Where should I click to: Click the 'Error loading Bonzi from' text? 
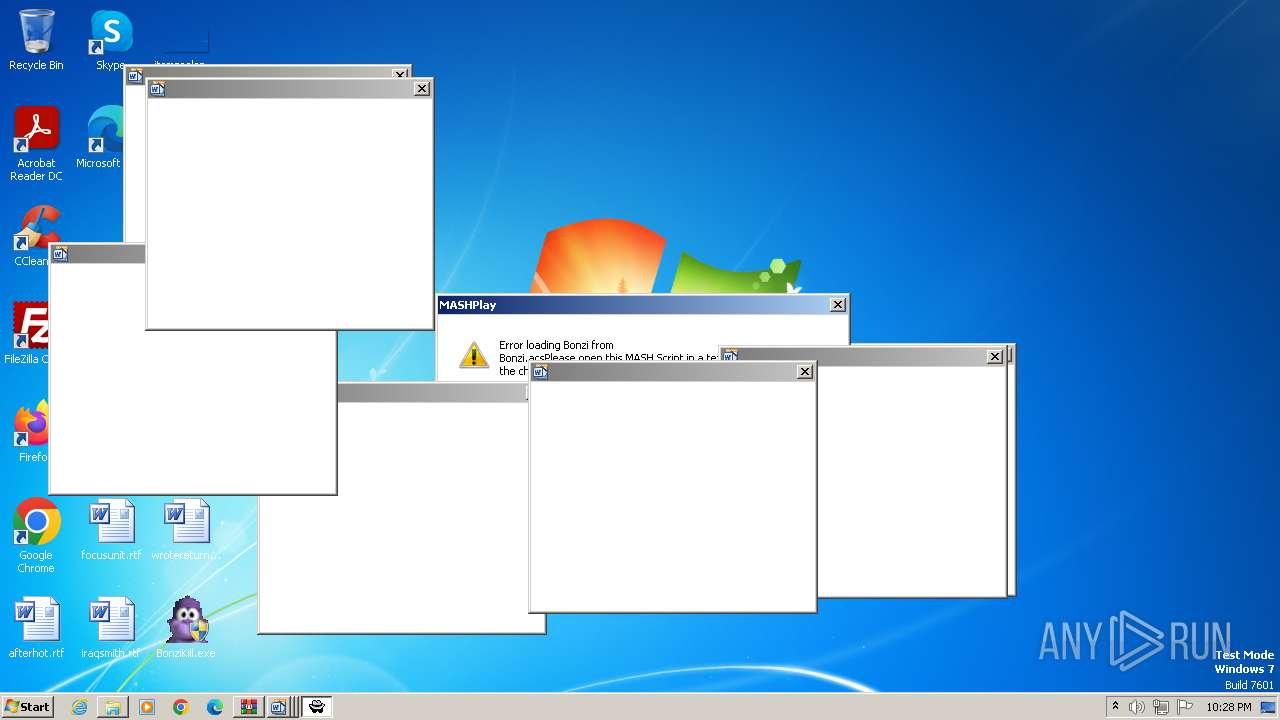[x=556, y=345]
